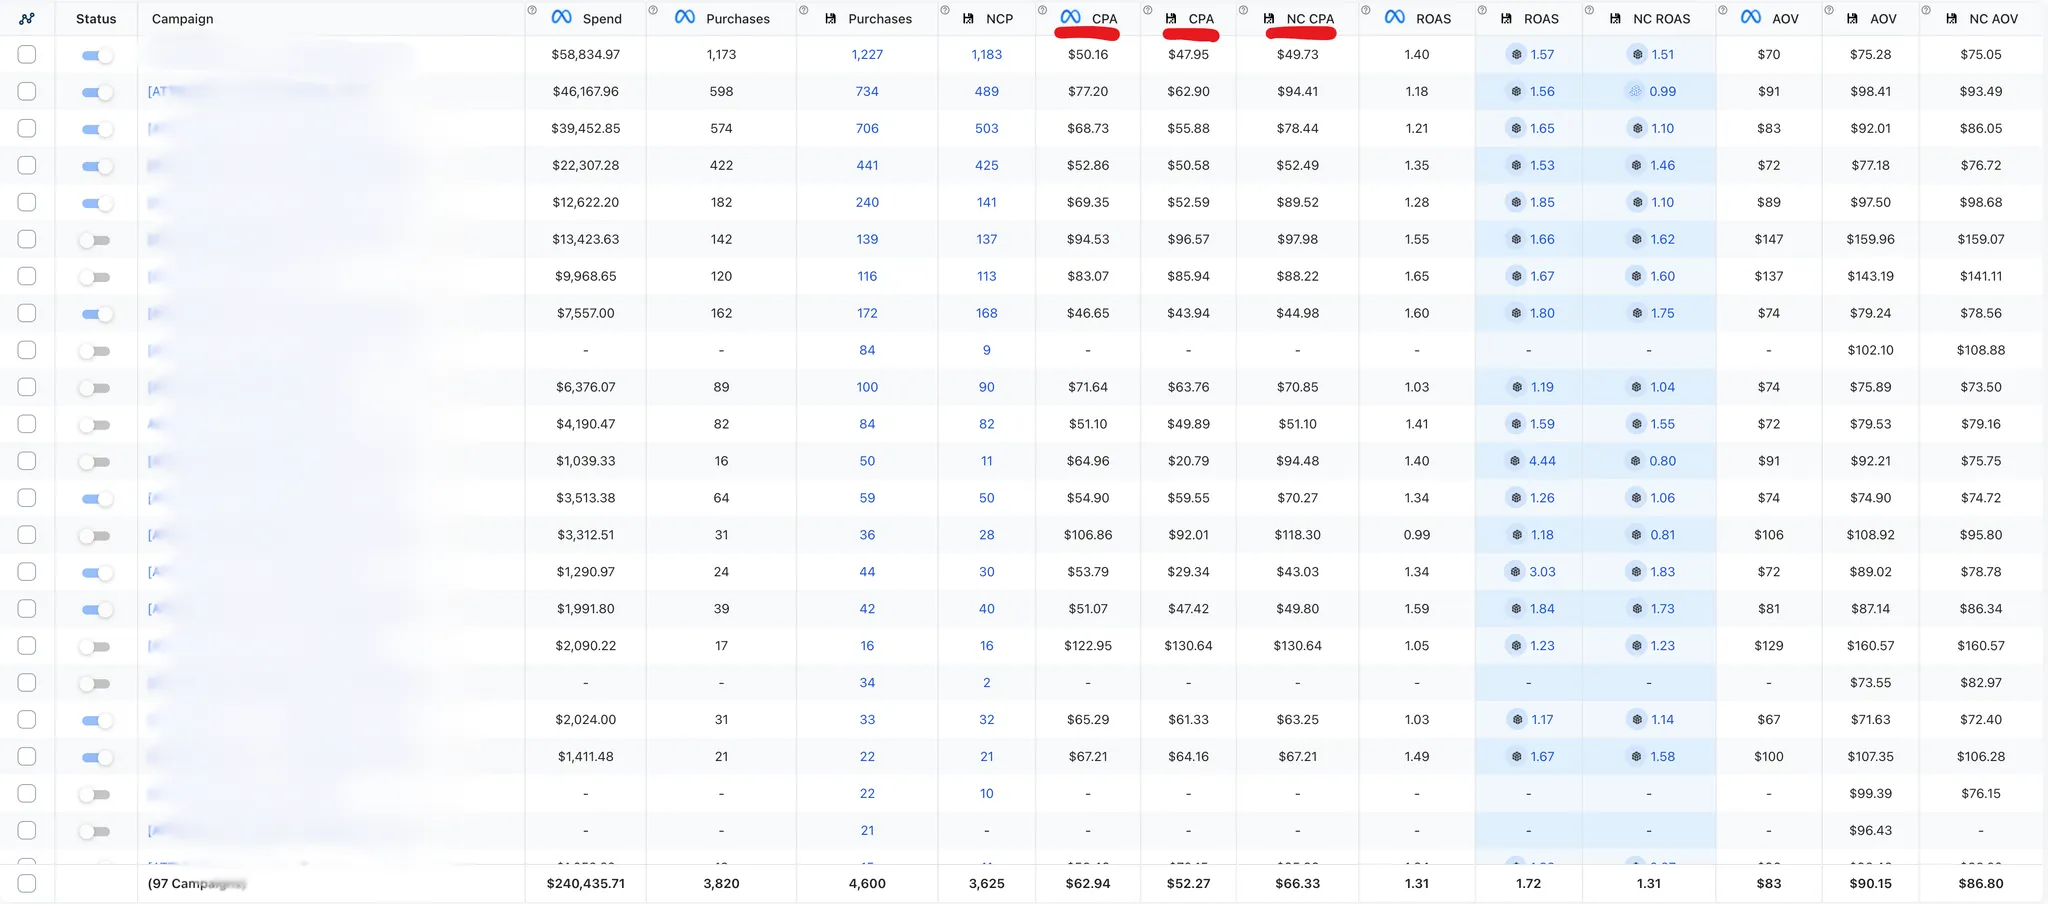This screenshot has height=904, width=2048.
Task: Select the row checkbox for $4,190.47 spend
Action: coord(27,424)
